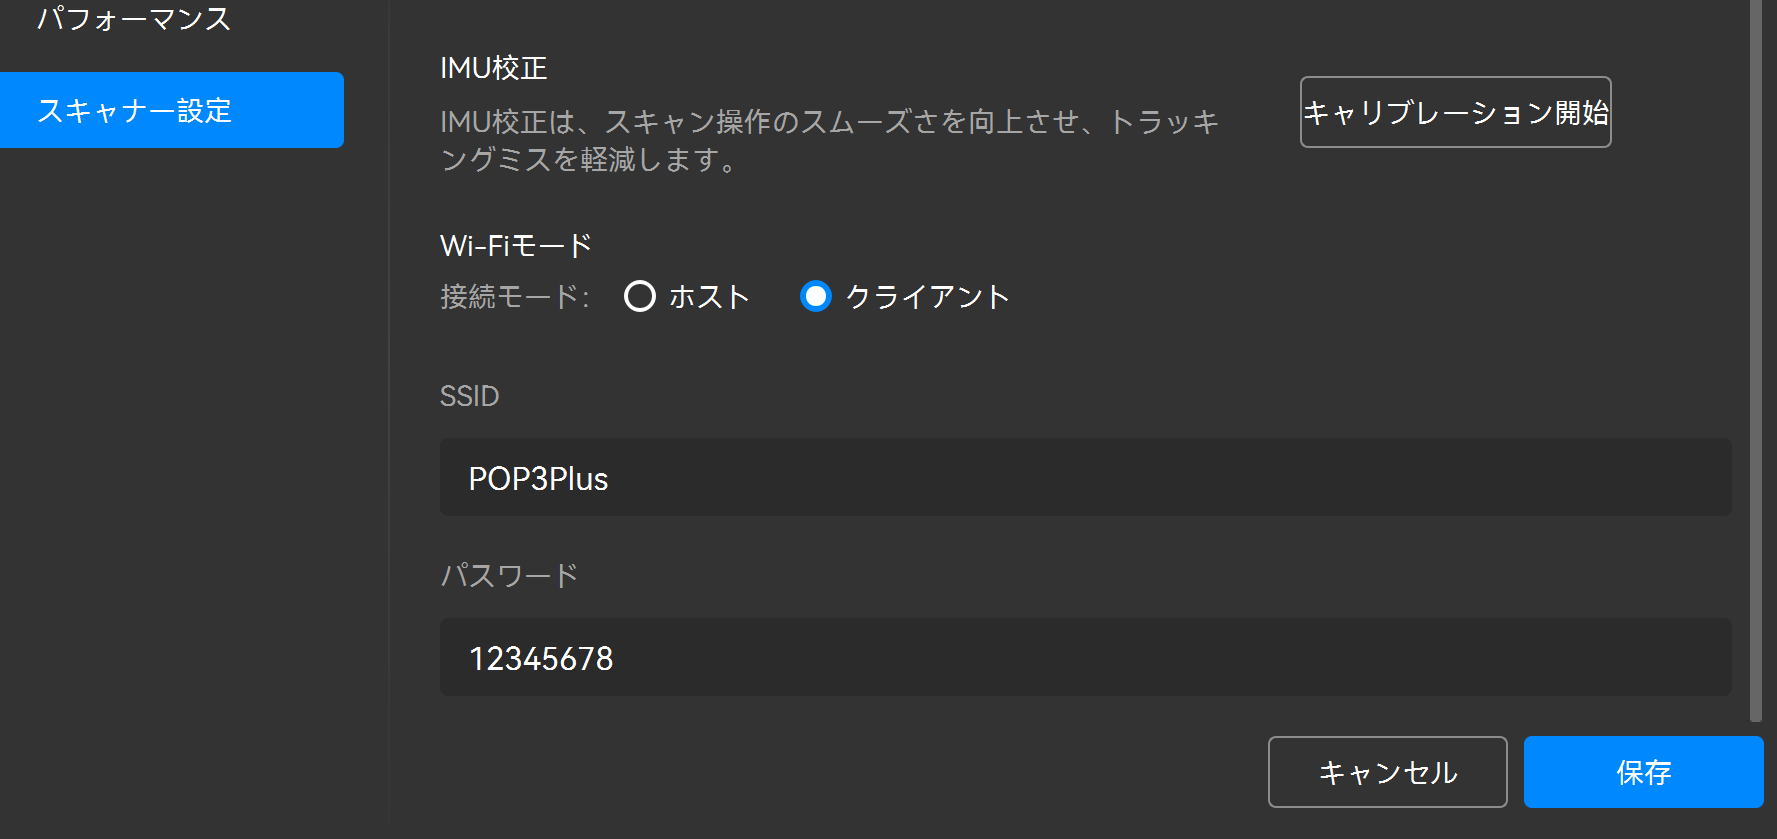
Task: Click the IMU校正 section heading
Action: pos(494,68)
